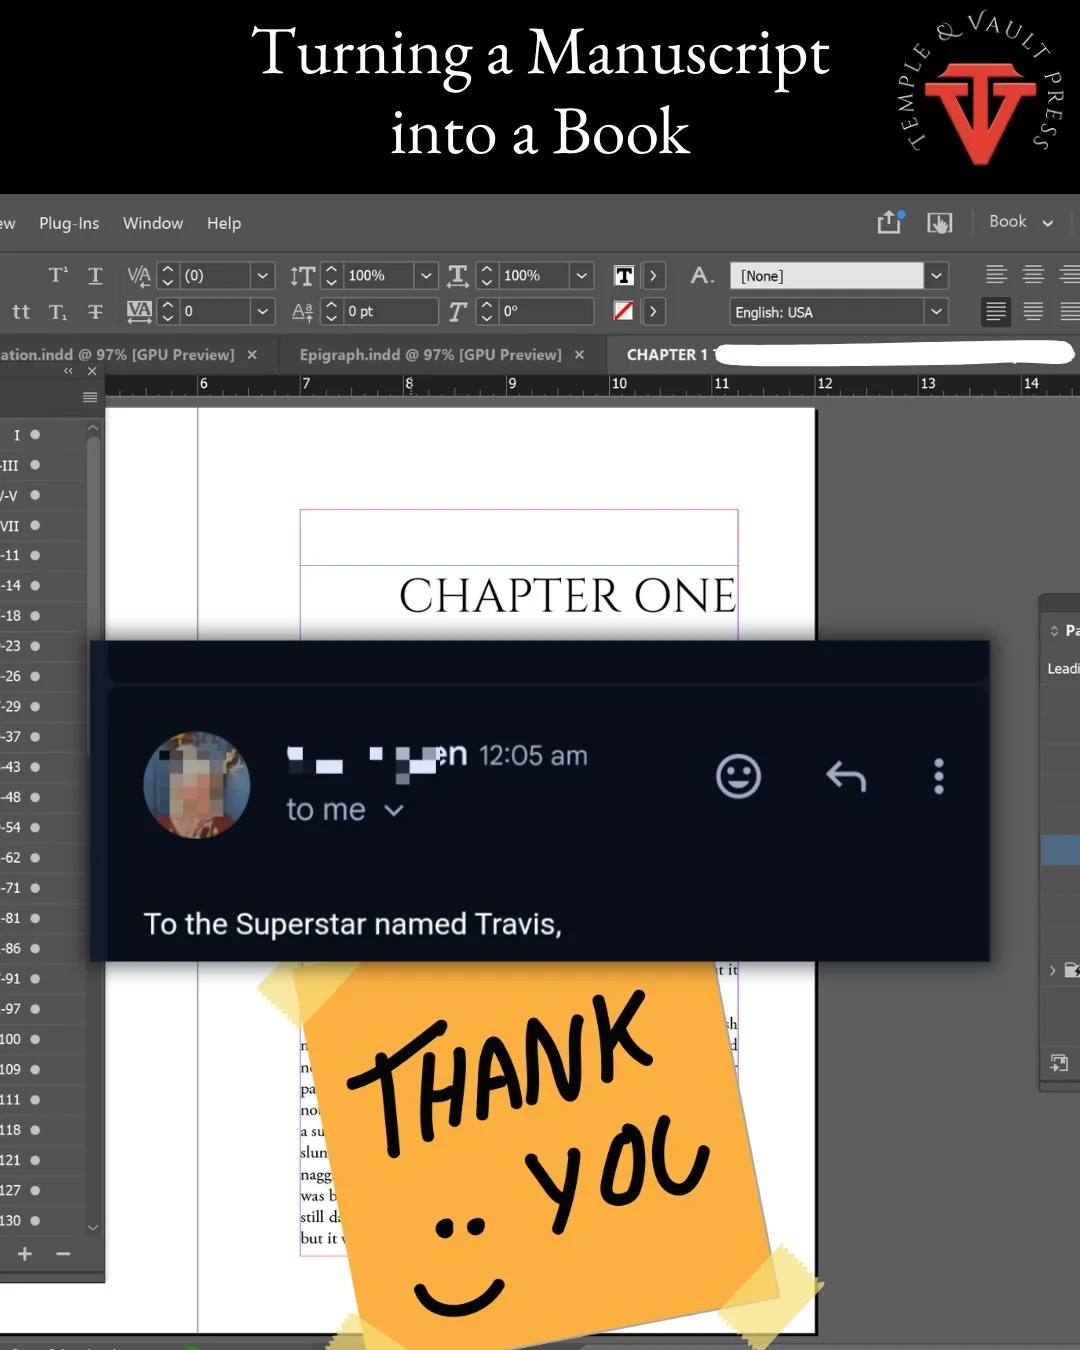Click the 'to me' recipient text
The height and width of the screenshot is (1350, 1080).
coord(326,810)
